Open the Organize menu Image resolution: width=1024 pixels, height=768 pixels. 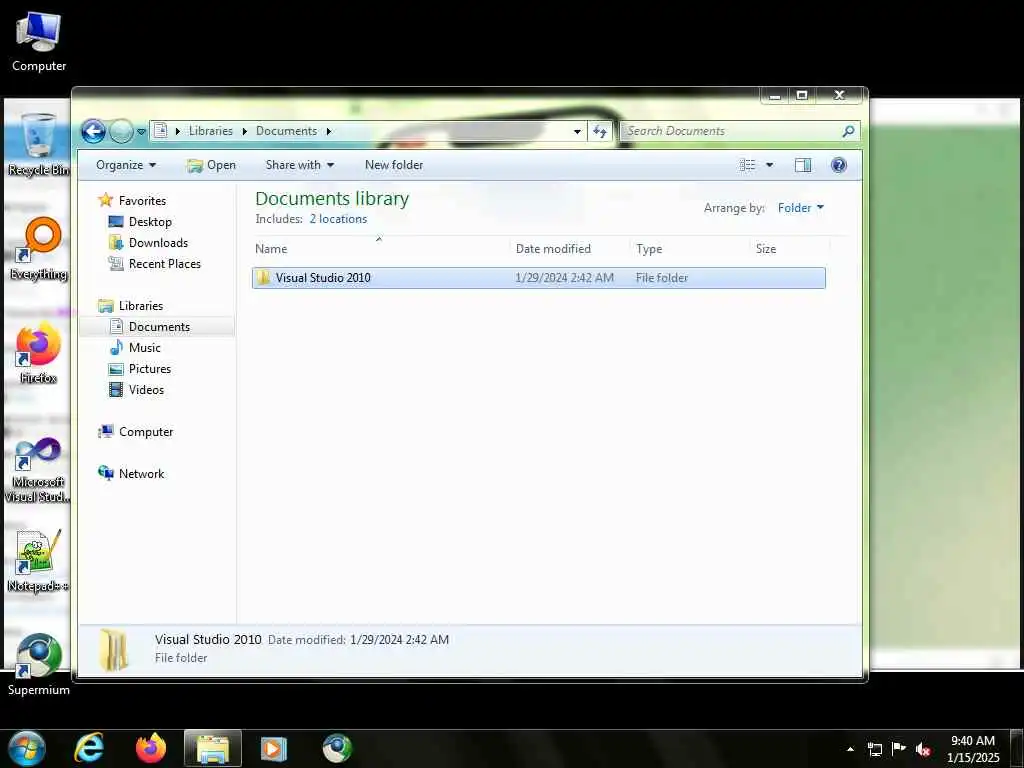coord(126,165)
